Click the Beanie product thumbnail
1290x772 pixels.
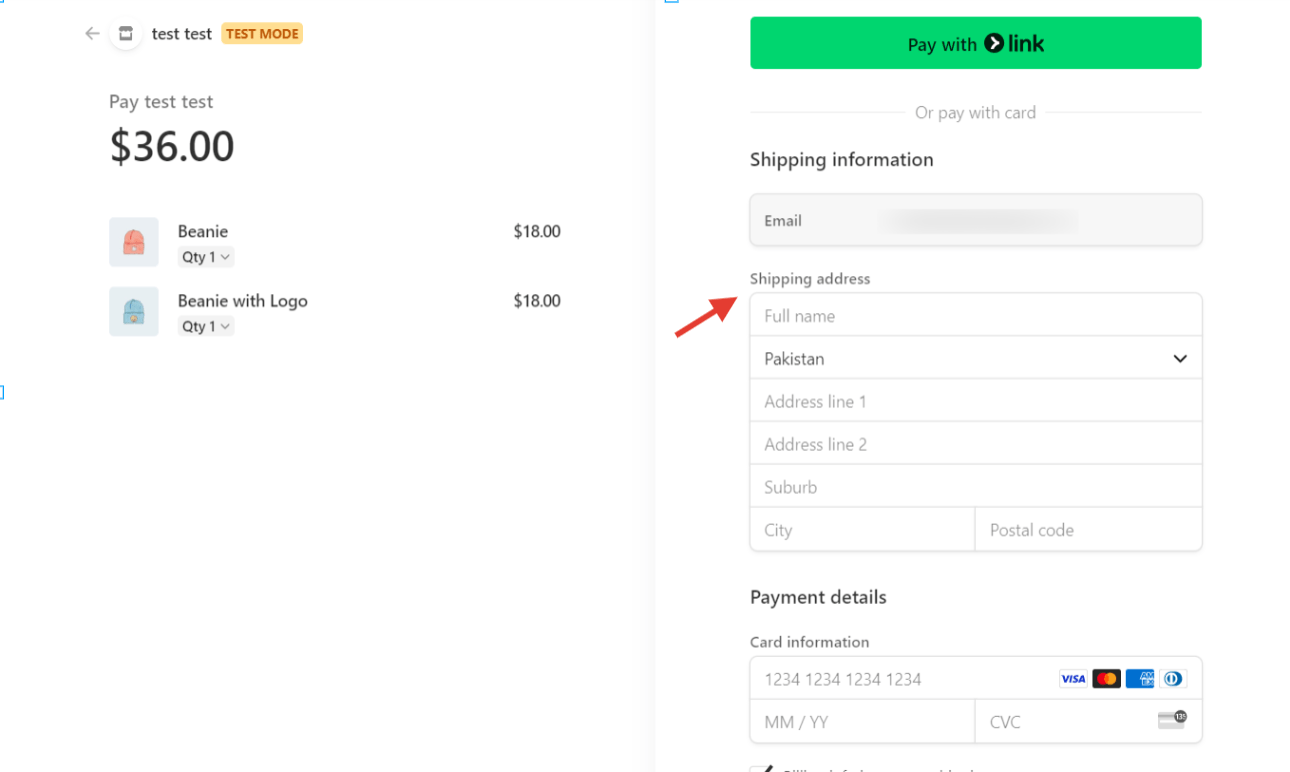[x=134, y=242]
